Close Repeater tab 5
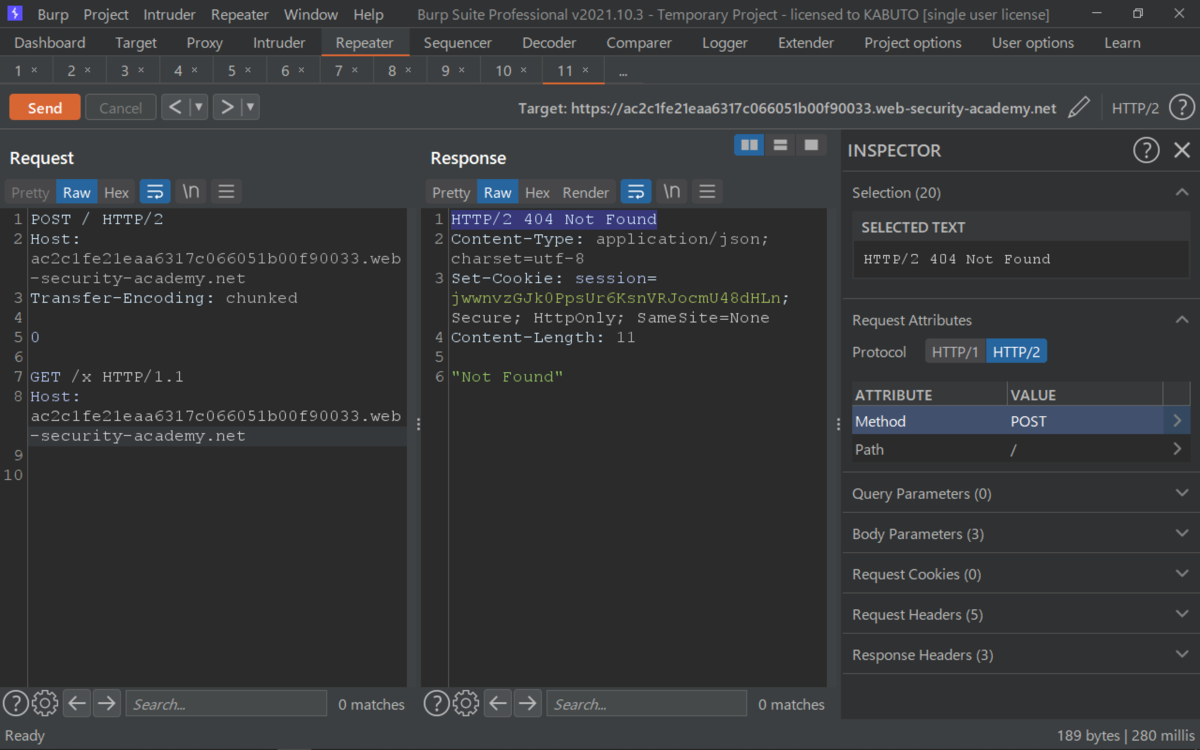Screen dimensions: 1200x750 [x=248, y=71]
